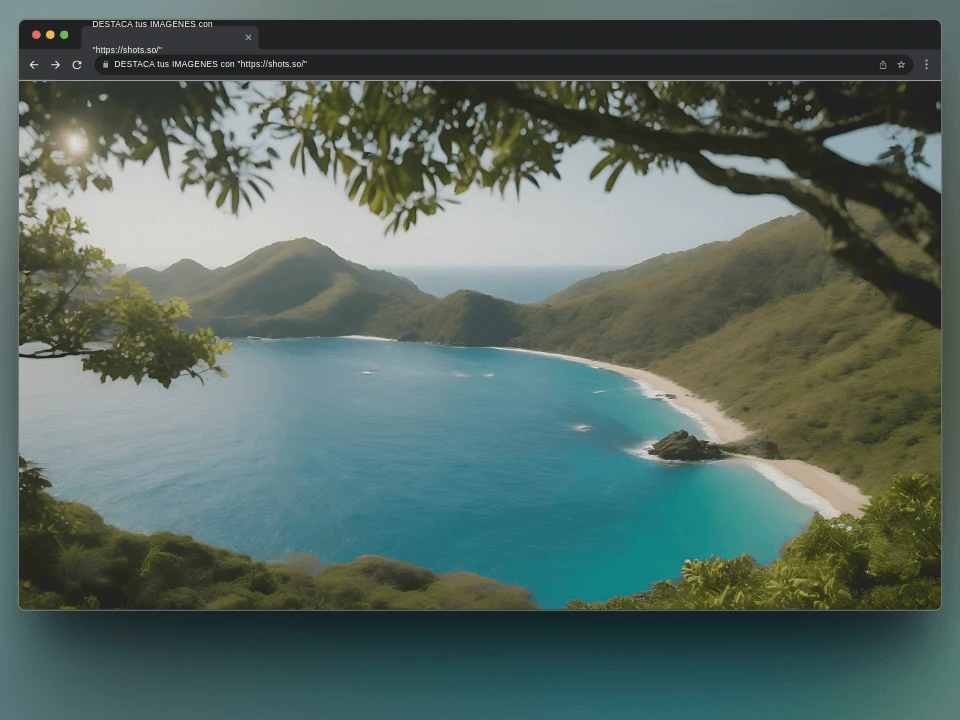Maximize window with the green button
This screenshot has width=960, height=720.
click(x=64, y=35)
